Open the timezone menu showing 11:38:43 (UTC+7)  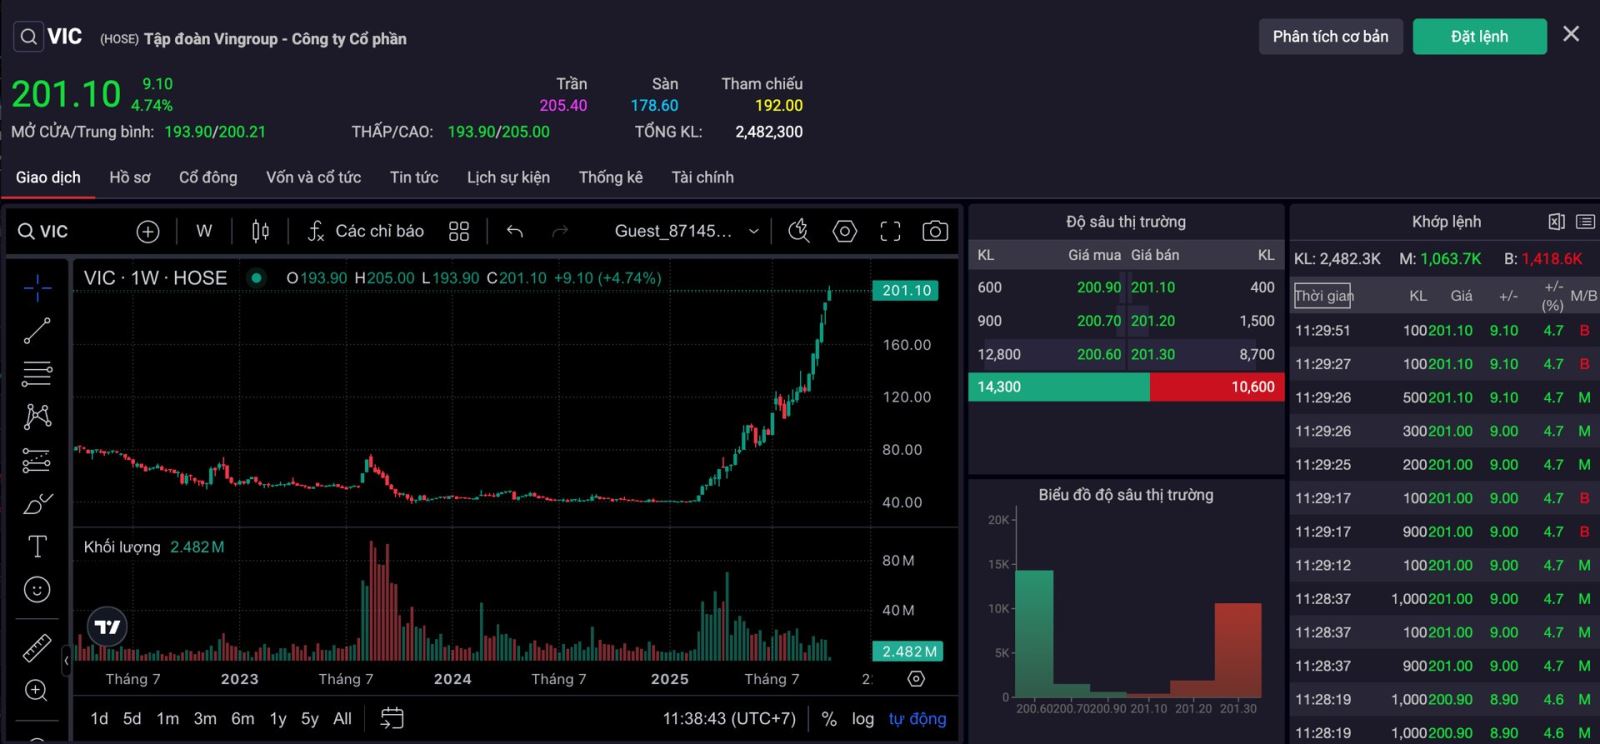pyautogui.click(x=729, y=719)
